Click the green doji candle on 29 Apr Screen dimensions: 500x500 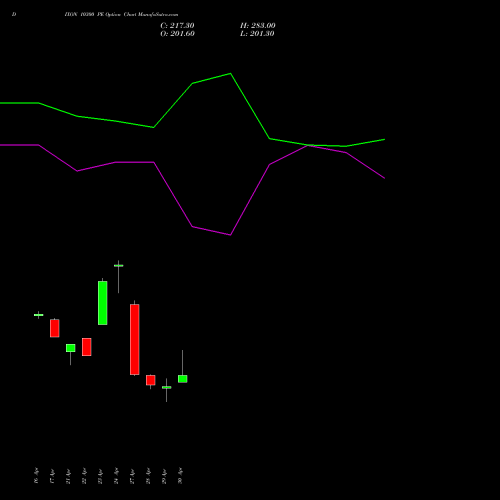tap(167, 387)
